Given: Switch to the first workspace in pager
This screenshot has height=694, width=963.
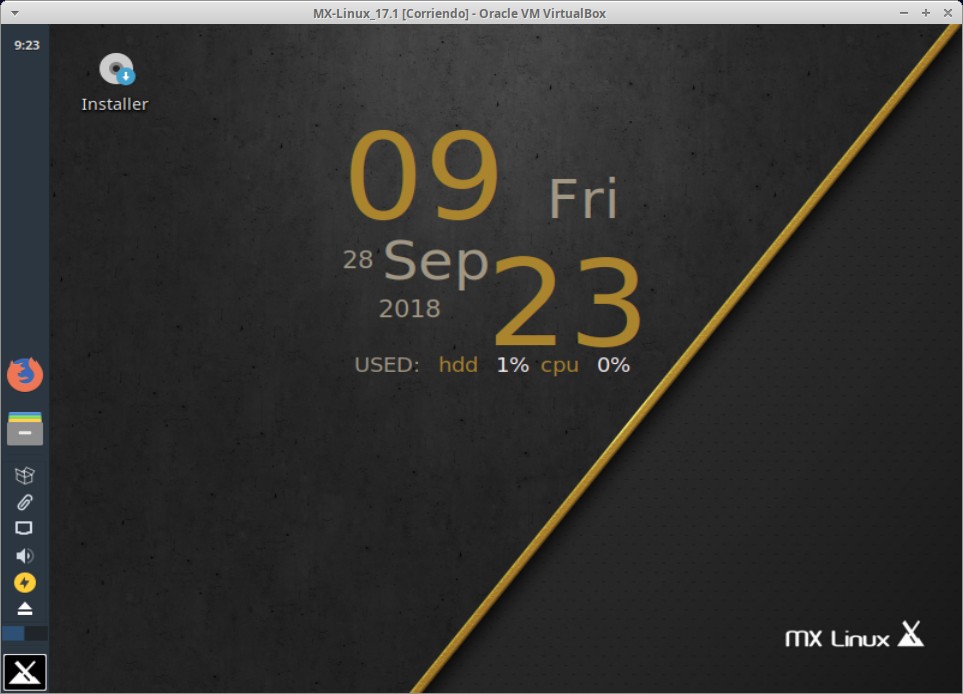Looking at the screenshot, I should pyautogui.click(x=13, y=633).
